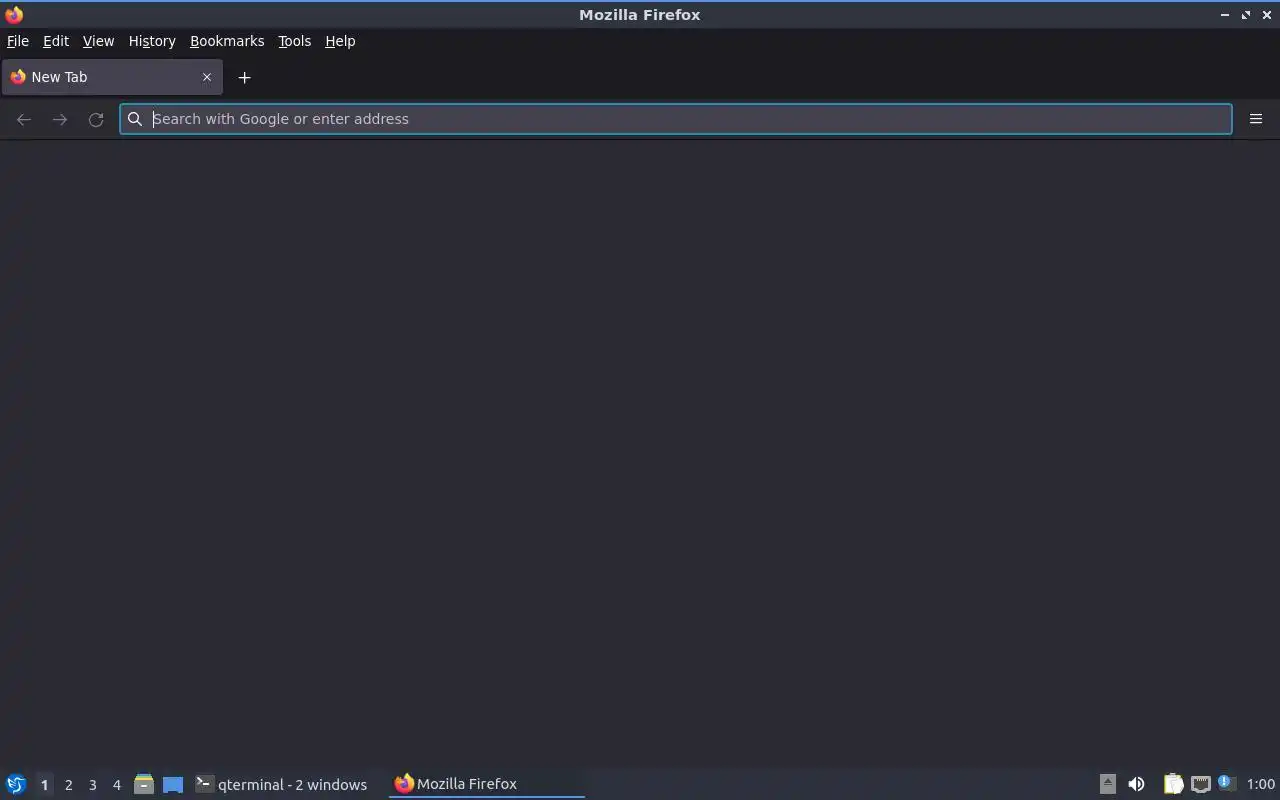
Task: Click the Back navigation arrow
Action: pos(24,119)
